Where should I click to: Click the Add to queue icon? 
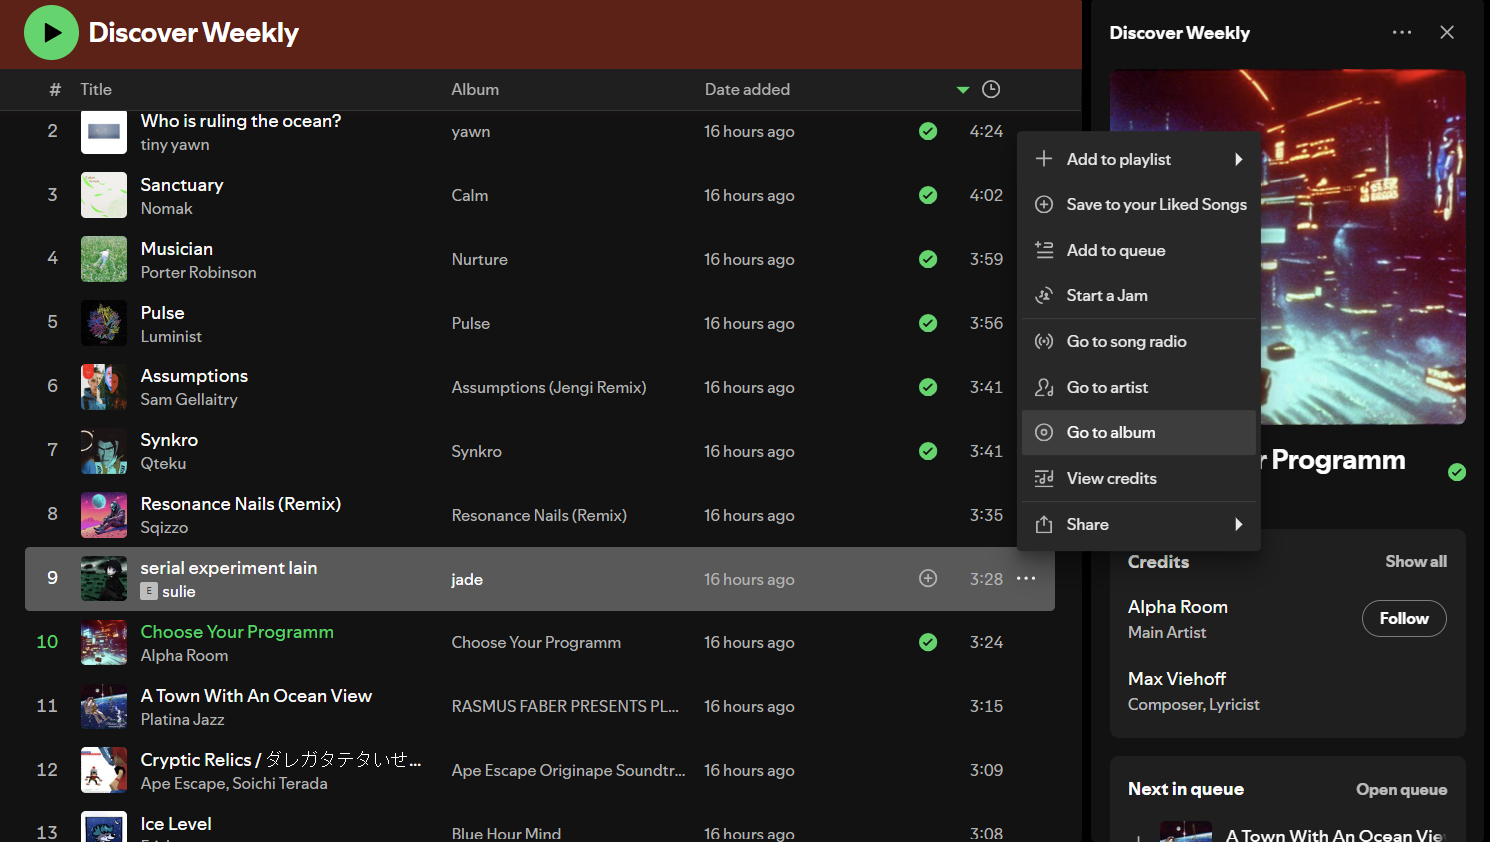[x=1044, y=250]
